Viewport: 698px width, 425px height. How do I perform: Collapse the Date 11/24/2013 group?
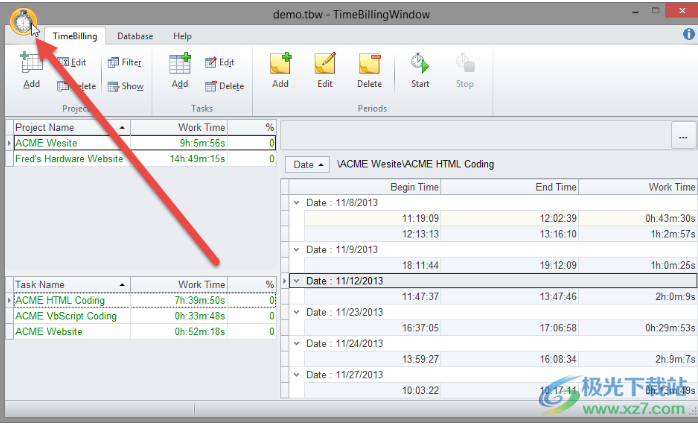(x=296, y=344)
